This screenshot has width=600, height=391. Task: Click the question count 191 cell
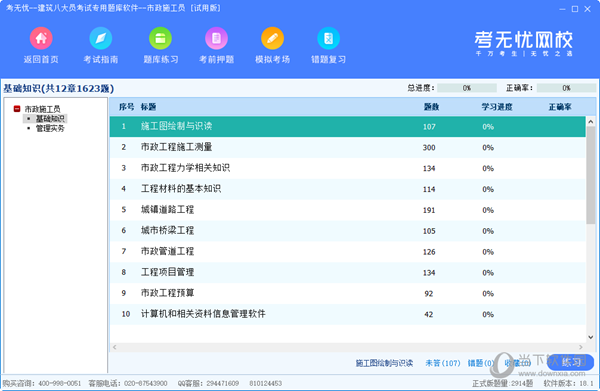(429, 210)
